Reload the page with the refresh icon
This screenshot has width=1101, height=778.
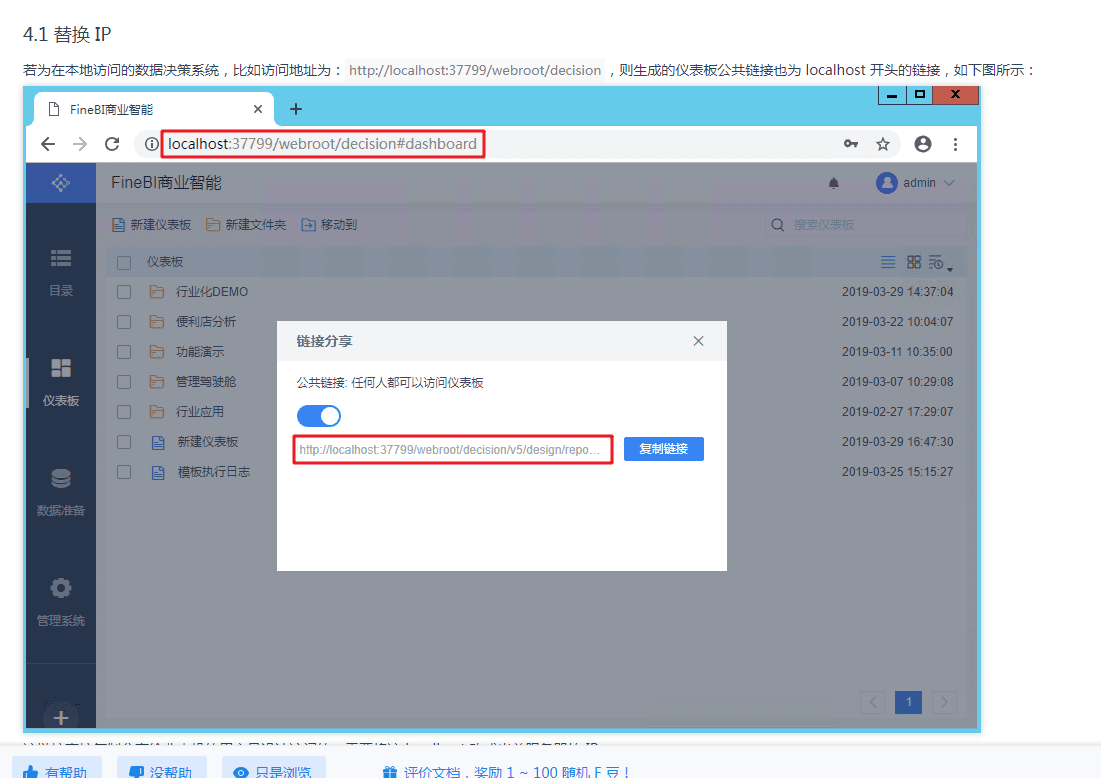pyautogui.click(x=112, y=144)
